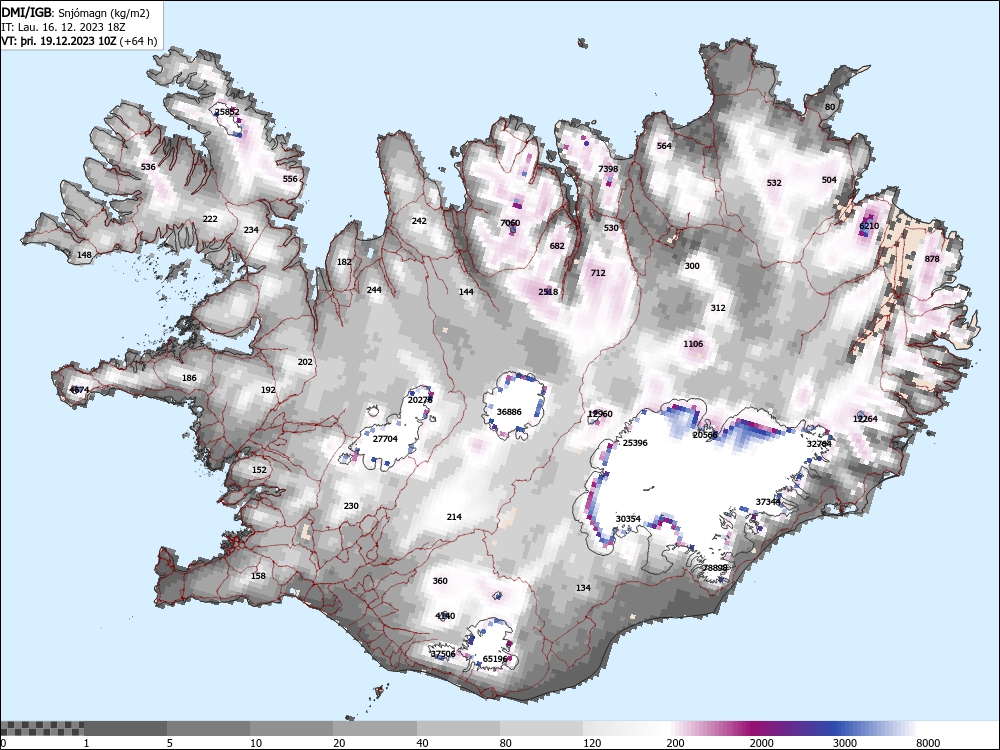
Task: Click the 65196 value label
Action: (x=495, y=659)
